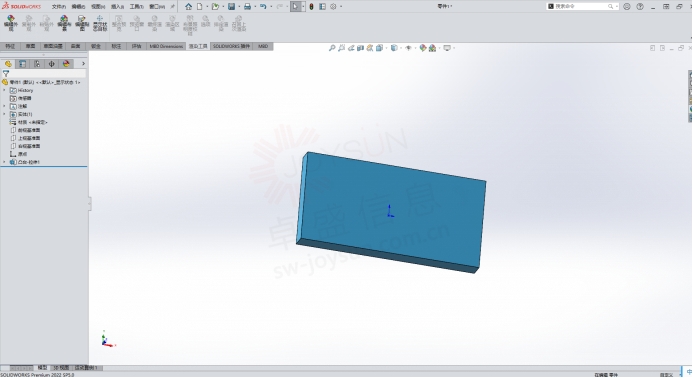693x378 pixels.
Task: Click the View Orientation icon
Action: [x=379, y=48]
